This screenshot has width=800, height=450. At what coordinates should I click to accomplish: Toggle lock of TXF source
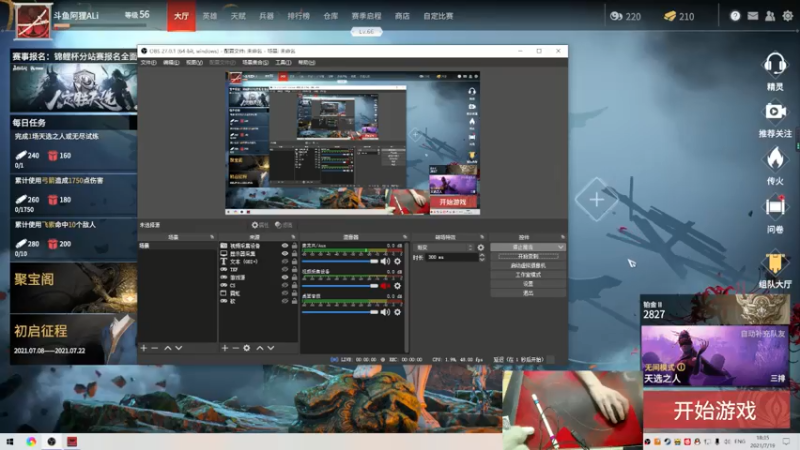click(x=294, y=269)
